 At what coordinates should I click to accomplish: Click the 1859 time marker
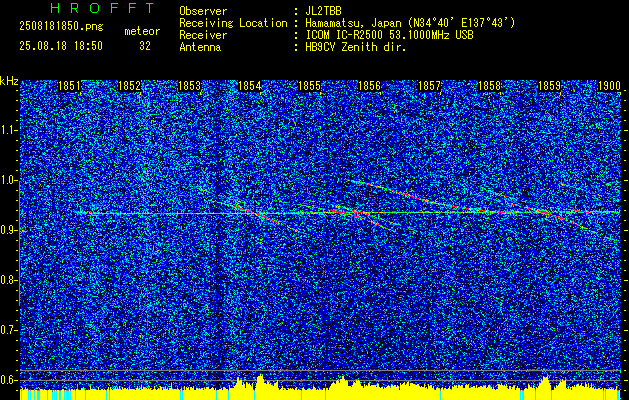click(x=549, y=86)
